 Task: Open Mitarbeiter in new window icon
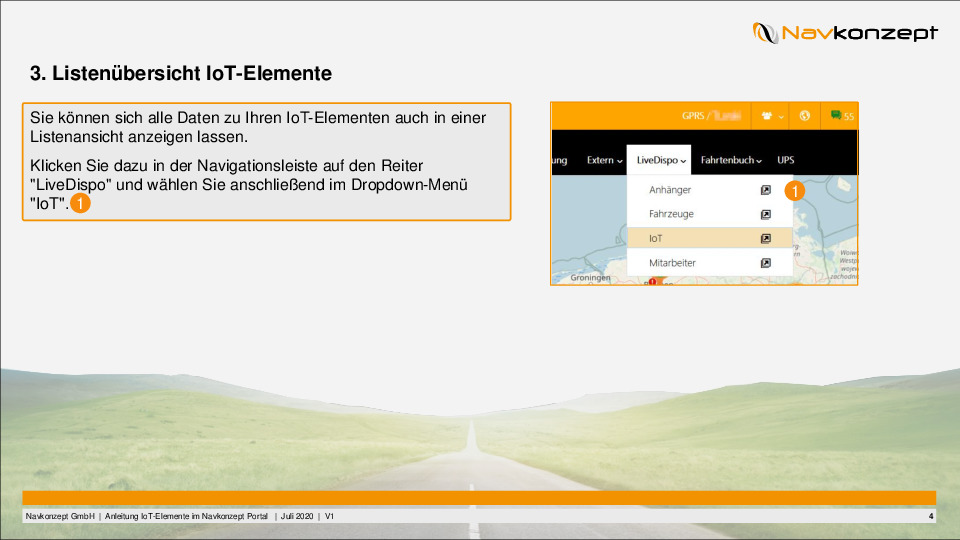click(765, 263)
